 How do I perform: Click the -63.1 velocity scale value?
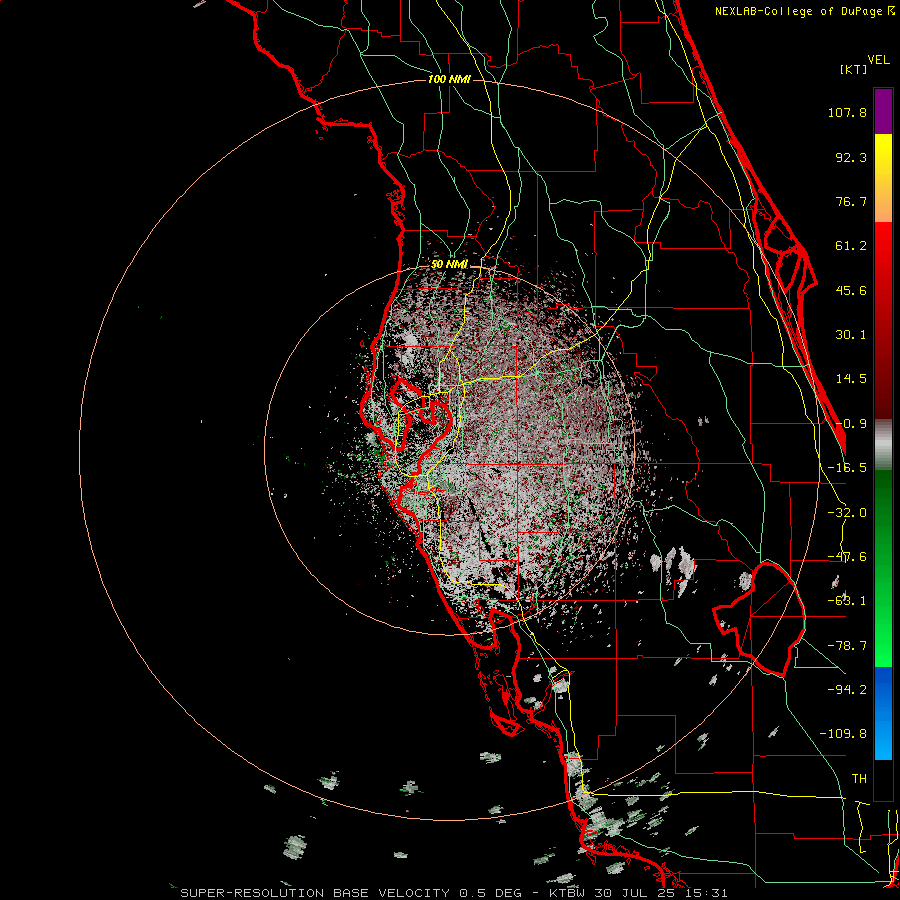click(x=847, y=600)
